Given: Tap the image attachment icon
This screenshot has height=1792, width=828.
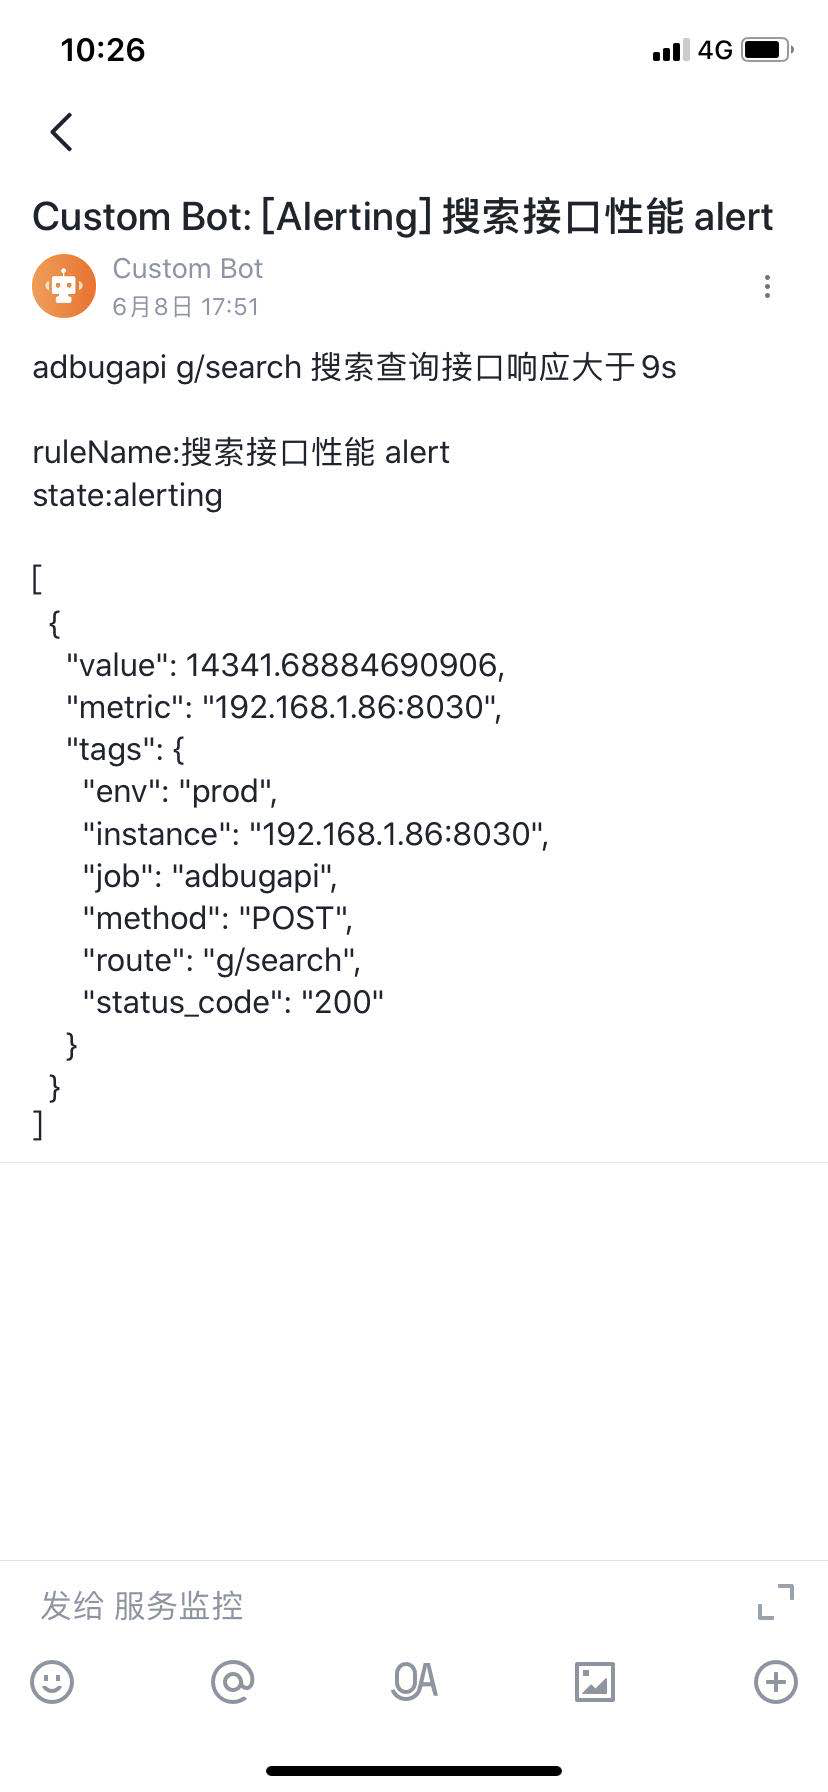Looking at the screenshot, I should point(595,1682).
